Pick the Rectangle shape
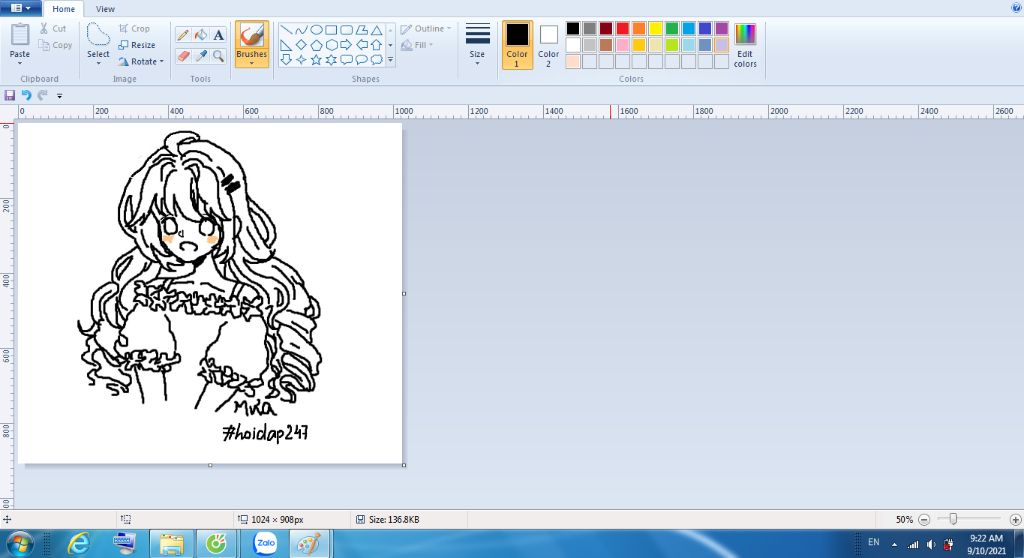The width and height of the screenshot is (1024, 558). 331,30
